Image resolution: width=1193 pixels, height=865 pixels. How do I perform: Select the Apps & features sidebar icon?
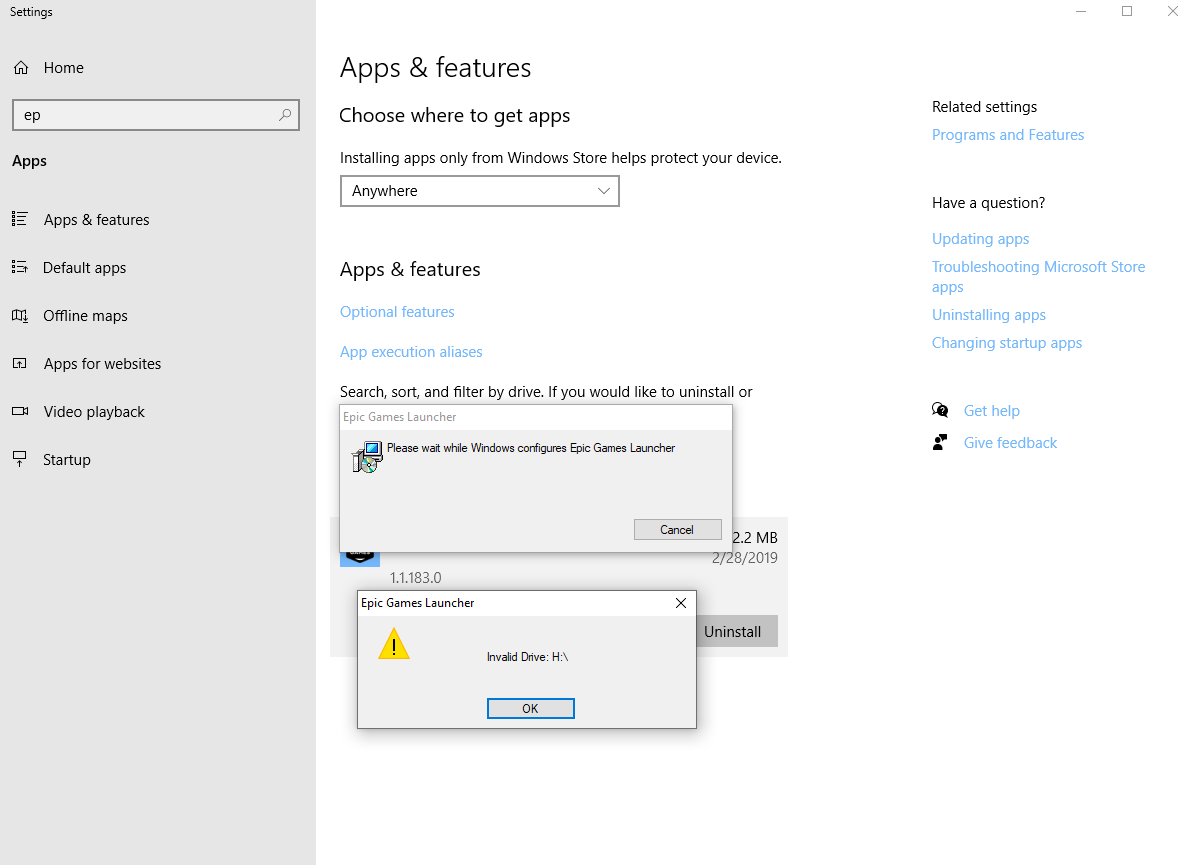(20, 220)
